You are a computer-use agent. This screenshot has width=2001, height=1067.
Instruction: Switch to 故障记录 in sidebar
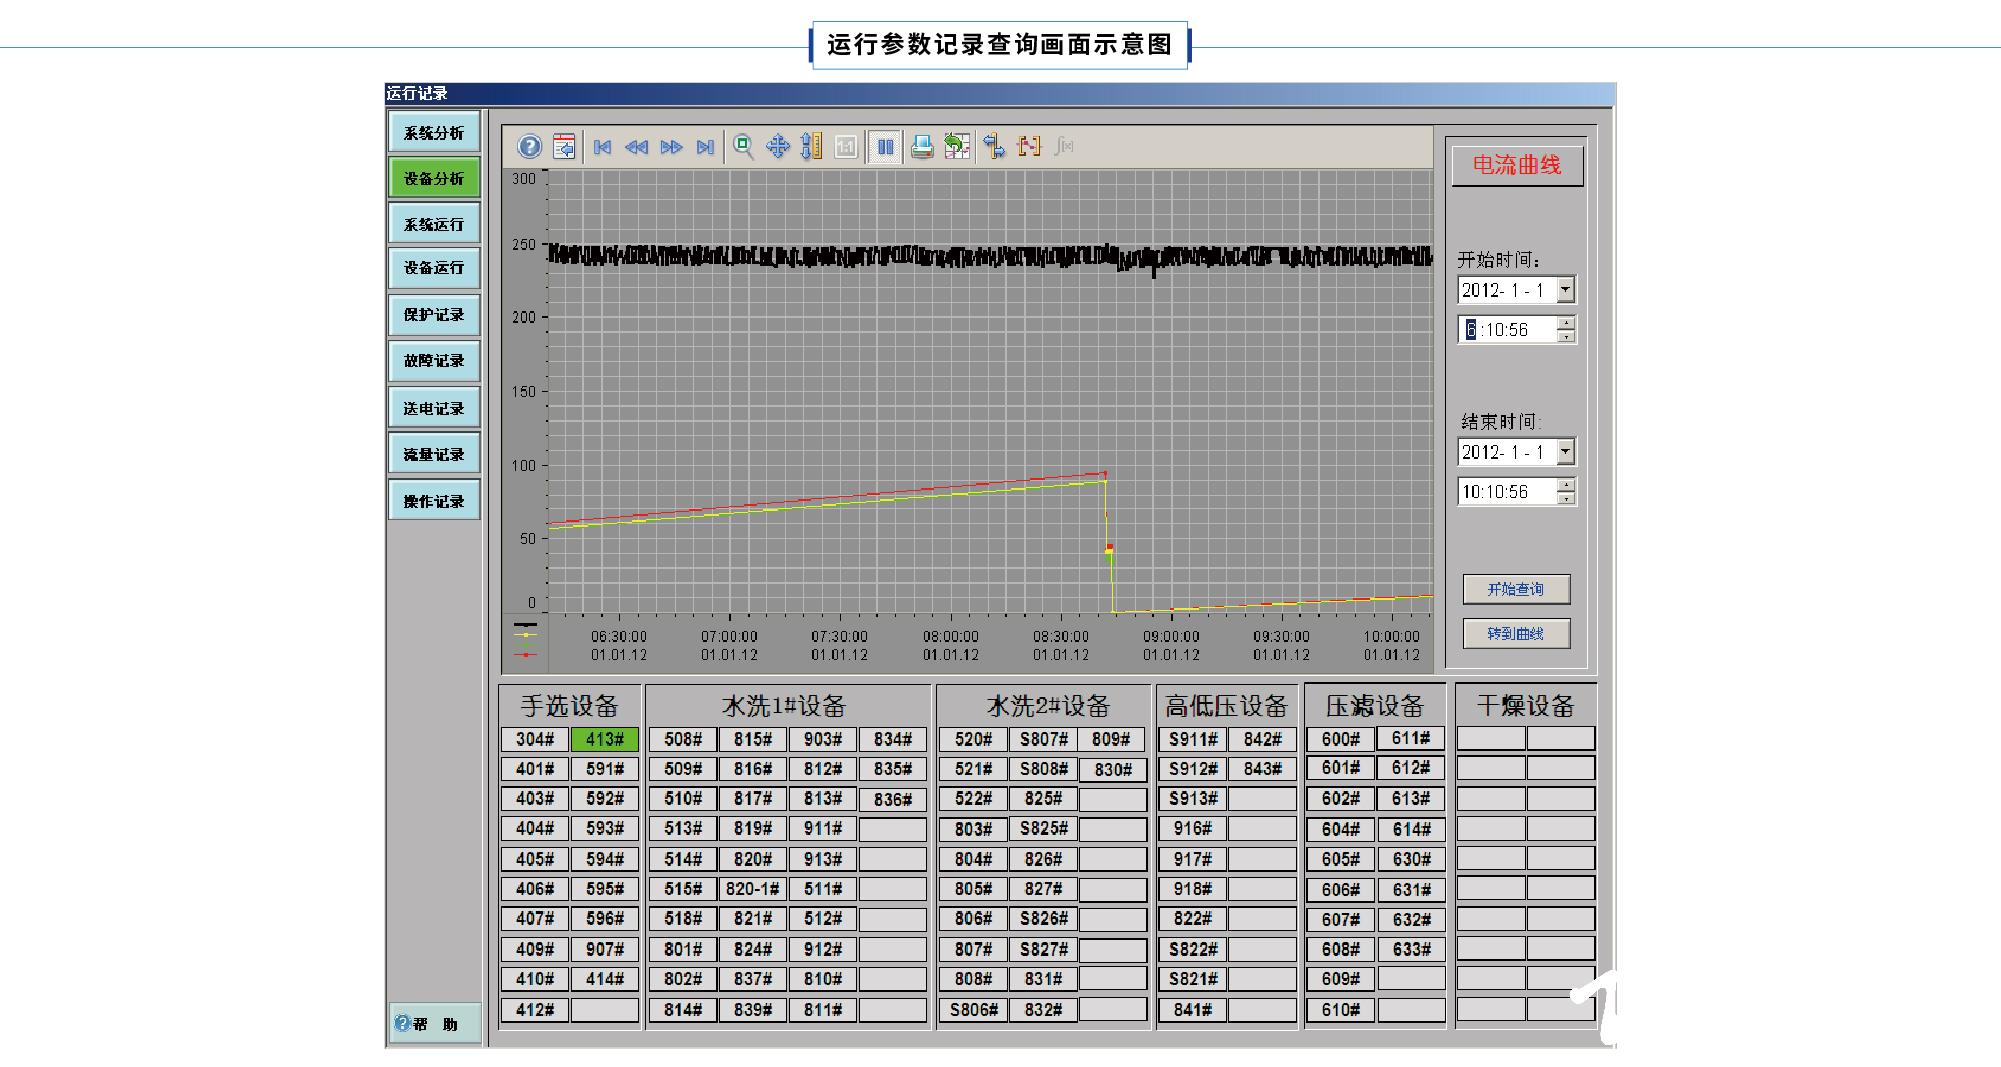(434, 361)
